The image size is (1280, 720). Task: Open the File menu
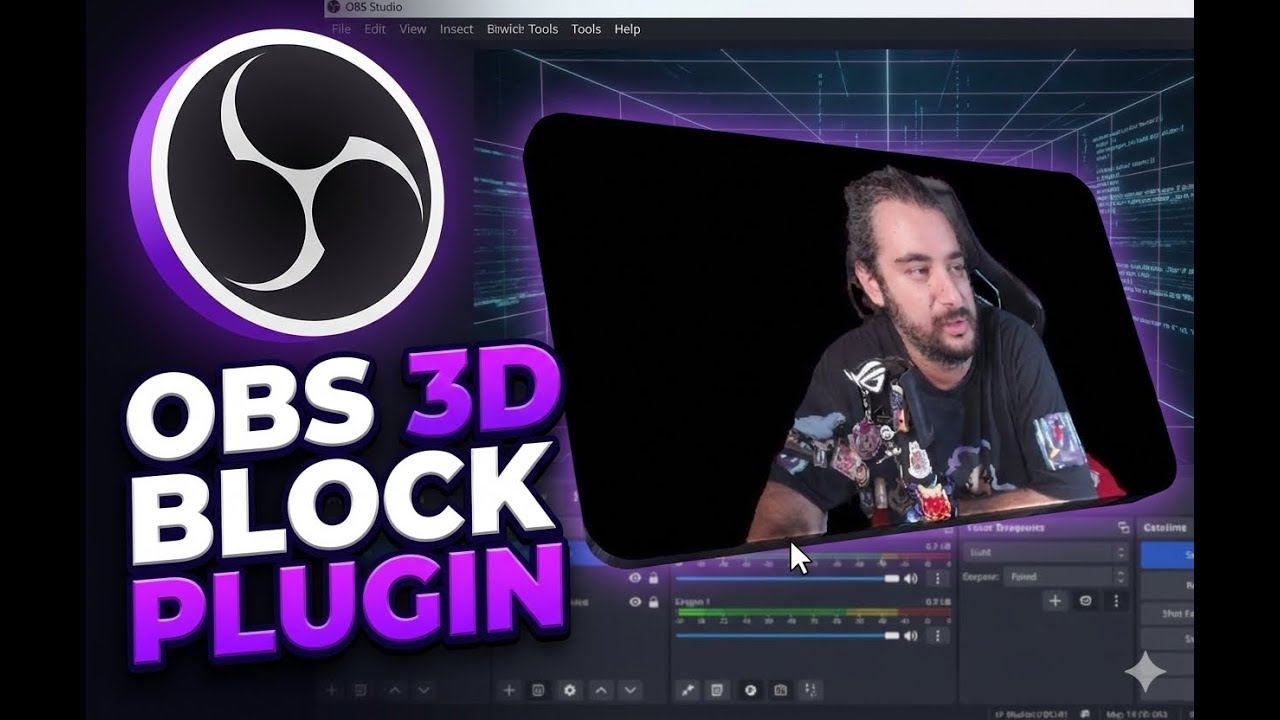[341, 29]
